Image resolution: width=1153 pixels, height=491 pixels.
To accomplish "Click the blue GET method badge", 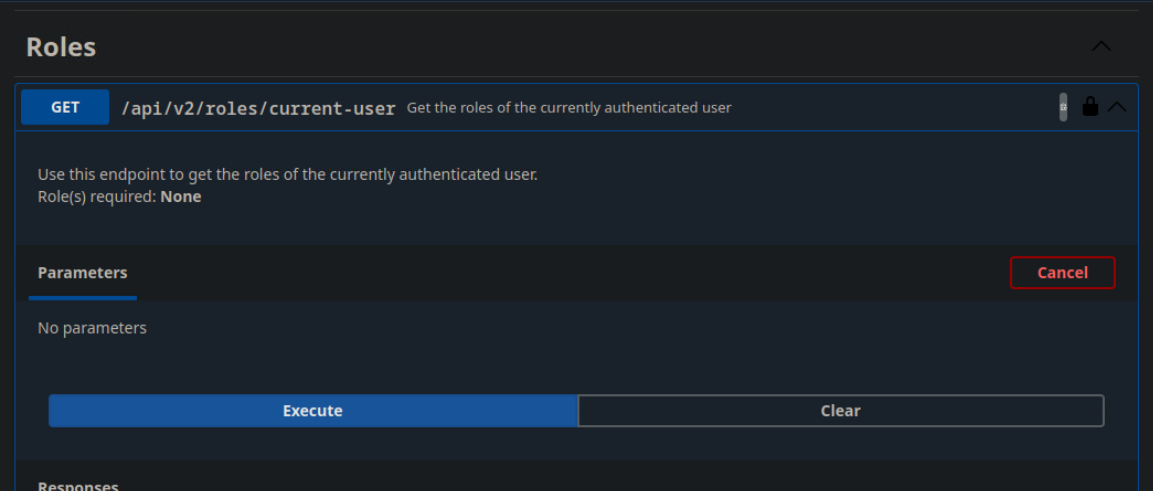I will tap(65, 107).
